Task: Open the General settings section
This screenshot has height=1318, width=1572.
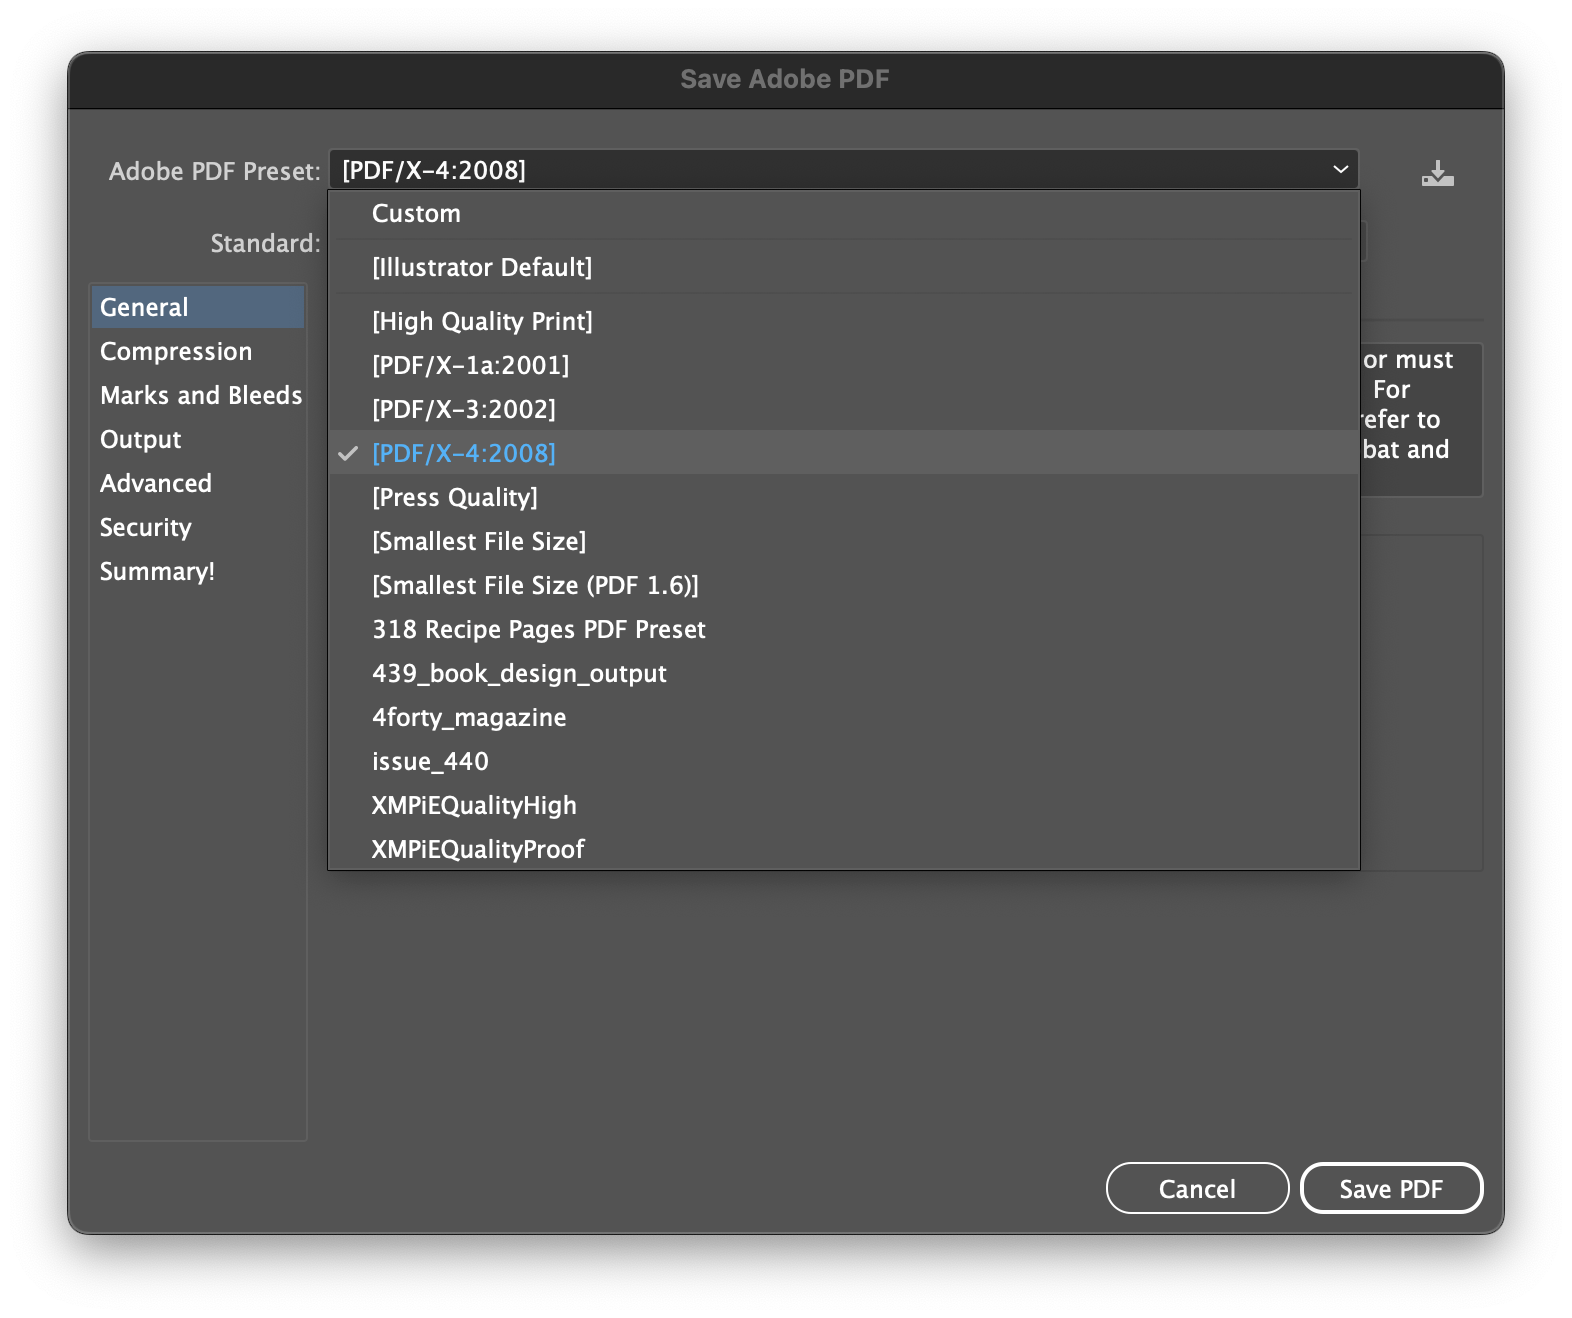Action: click(x=198, y=307)
